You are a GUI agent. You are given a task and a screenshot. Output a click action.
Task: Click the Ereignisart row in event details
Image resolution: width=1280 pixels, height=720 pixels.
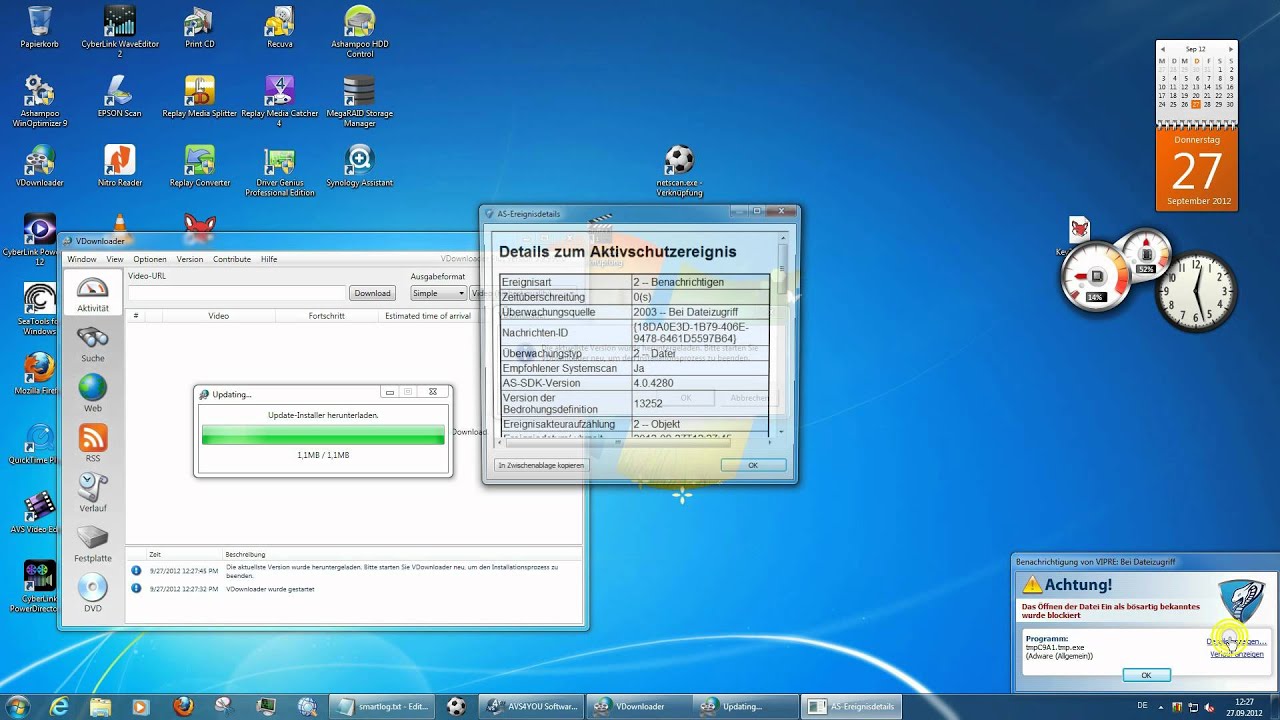(x=634, y=282)
